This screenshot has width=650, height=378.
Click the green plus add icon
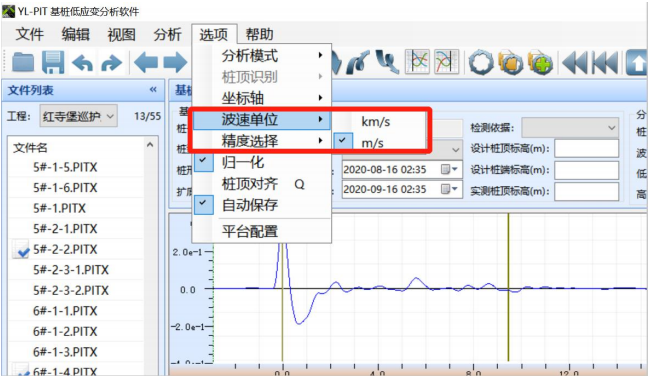click(x=541, y=63)
